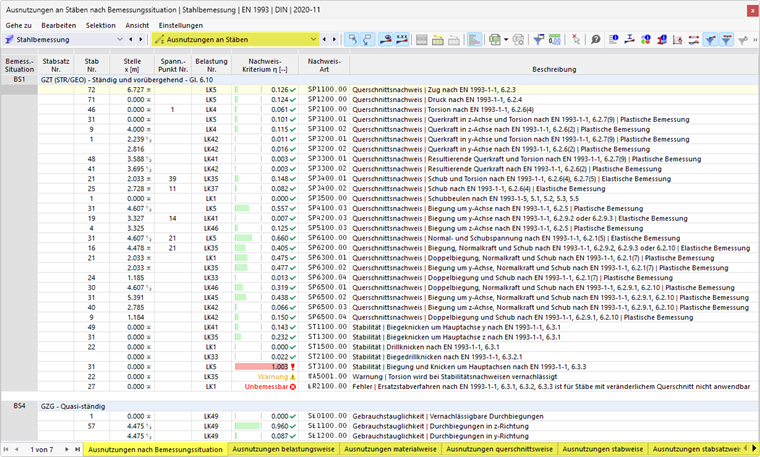Toggle the member-with-eye result sections icon
The image size is (760, 457).
click(x=386, y=40)
